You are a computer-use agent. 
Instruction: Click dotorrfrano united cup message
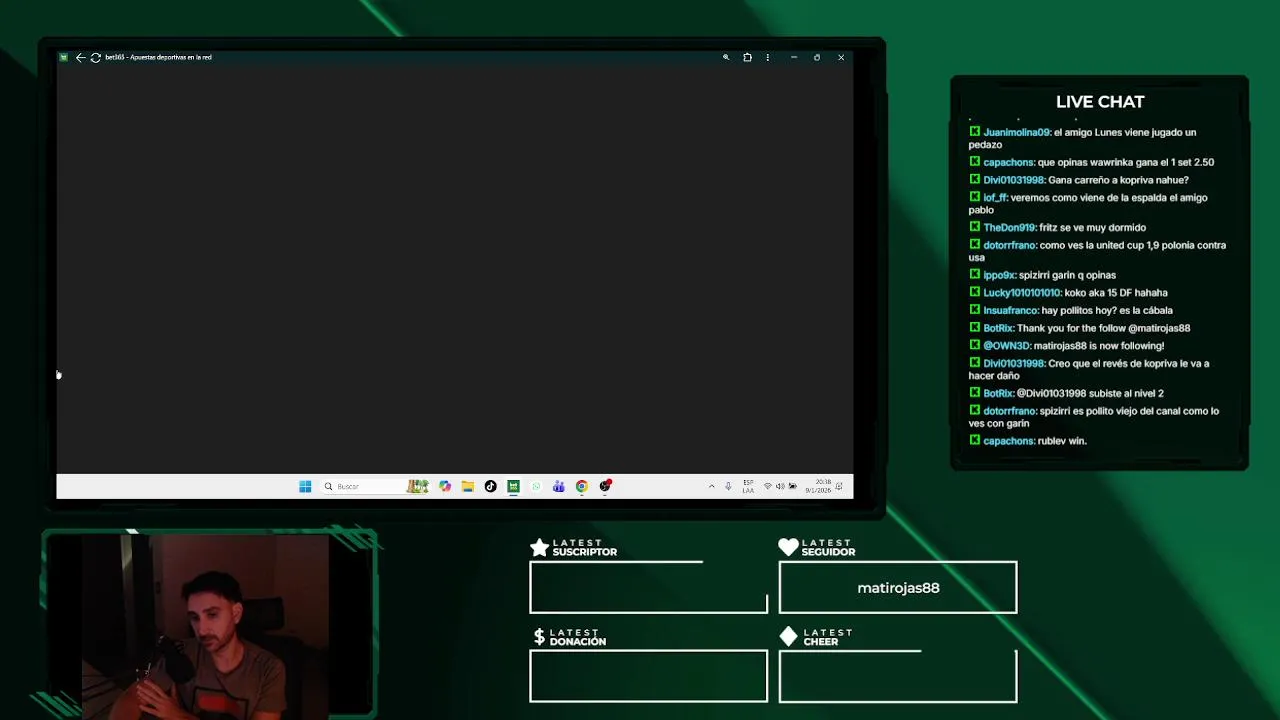[1097, 251]
